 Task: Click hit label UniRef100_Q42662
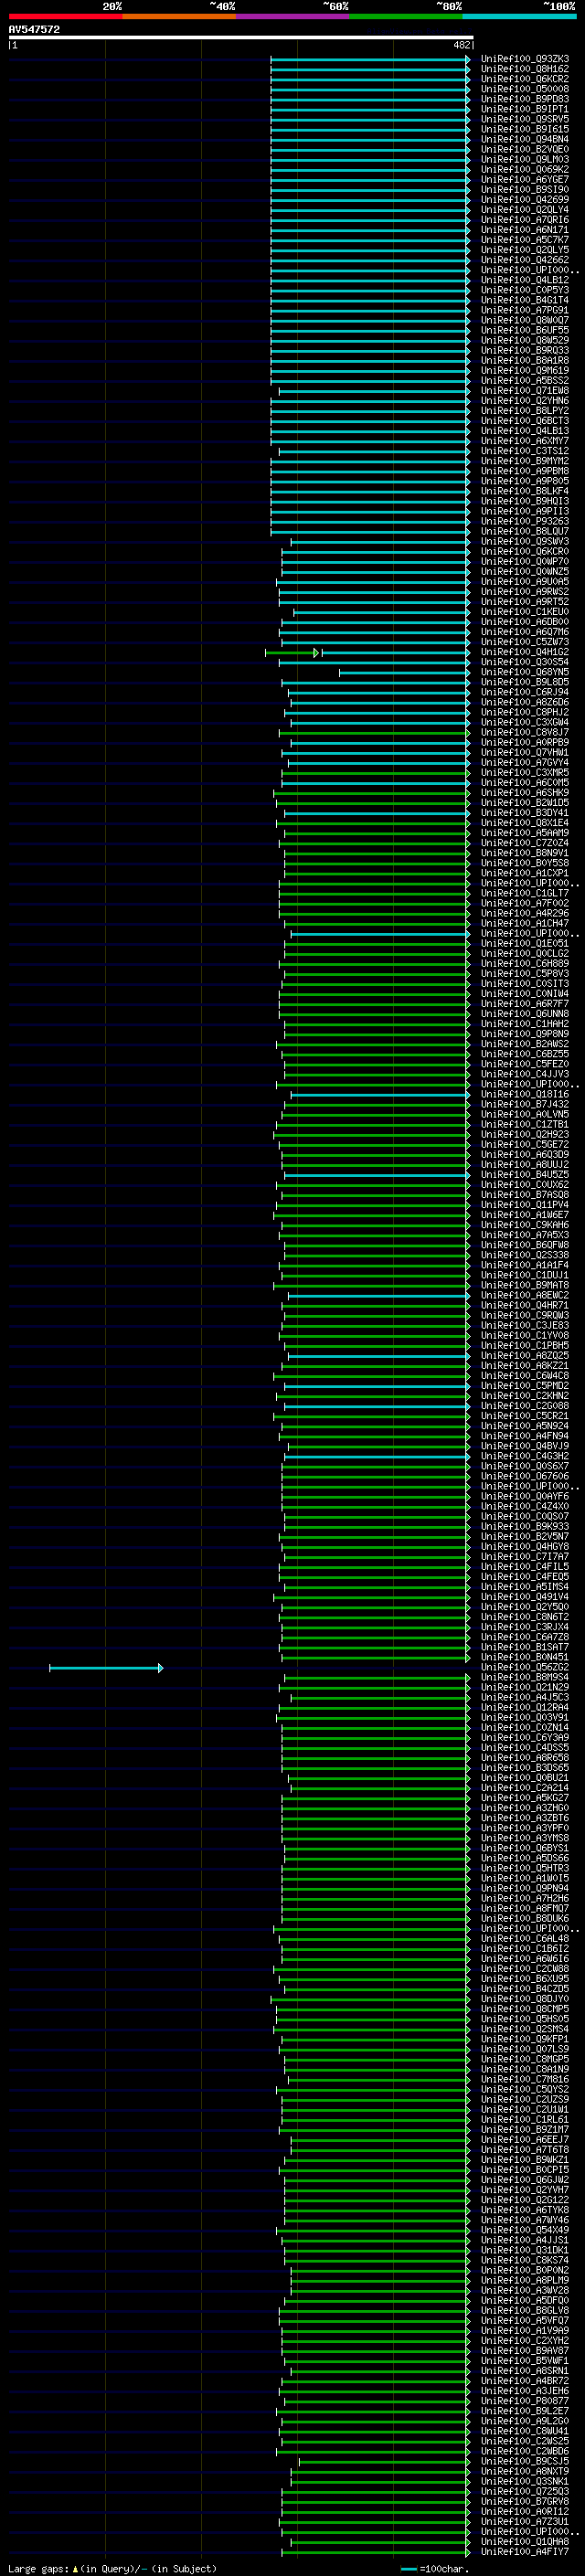click(x=525, y=260)
